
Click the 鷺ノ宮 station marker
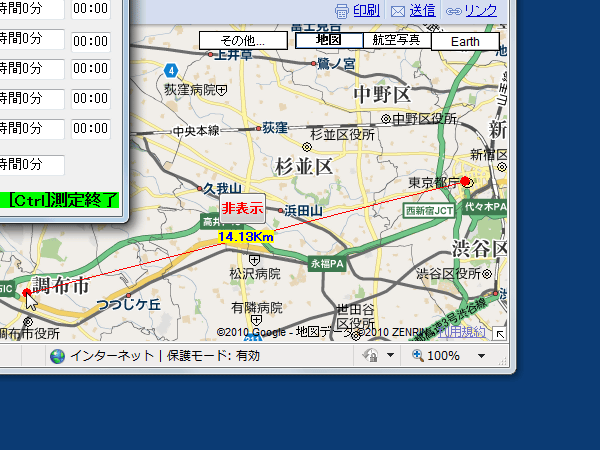313,64
